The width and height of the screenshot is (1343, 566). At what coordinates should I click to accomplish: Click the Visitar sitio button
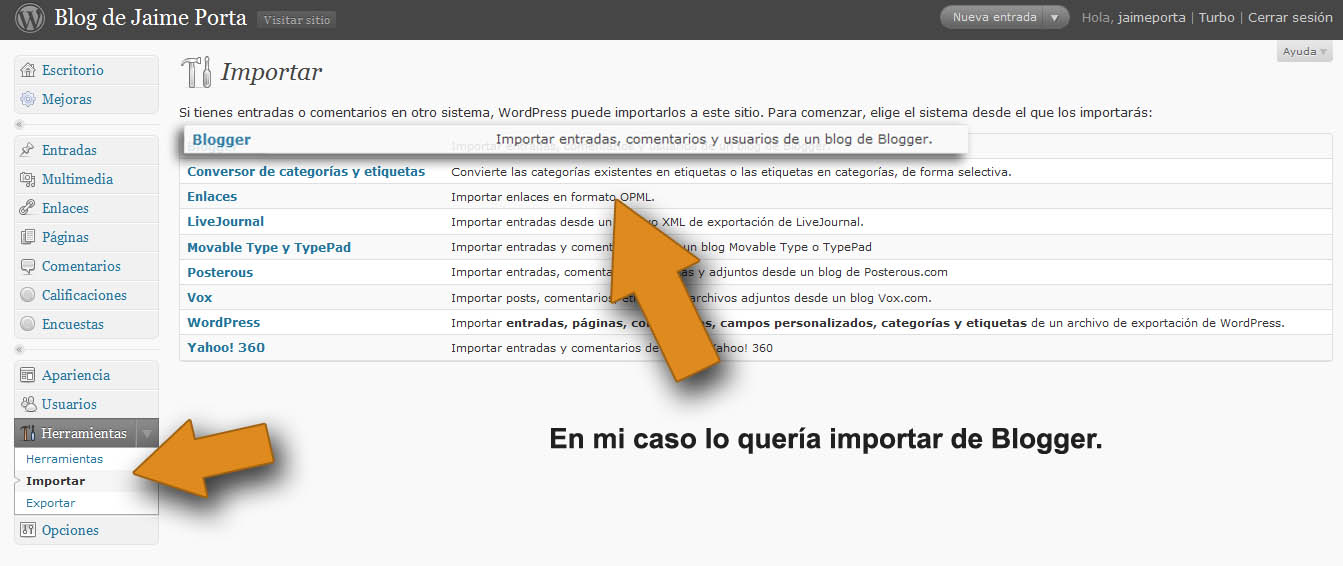tap(296, 19)
